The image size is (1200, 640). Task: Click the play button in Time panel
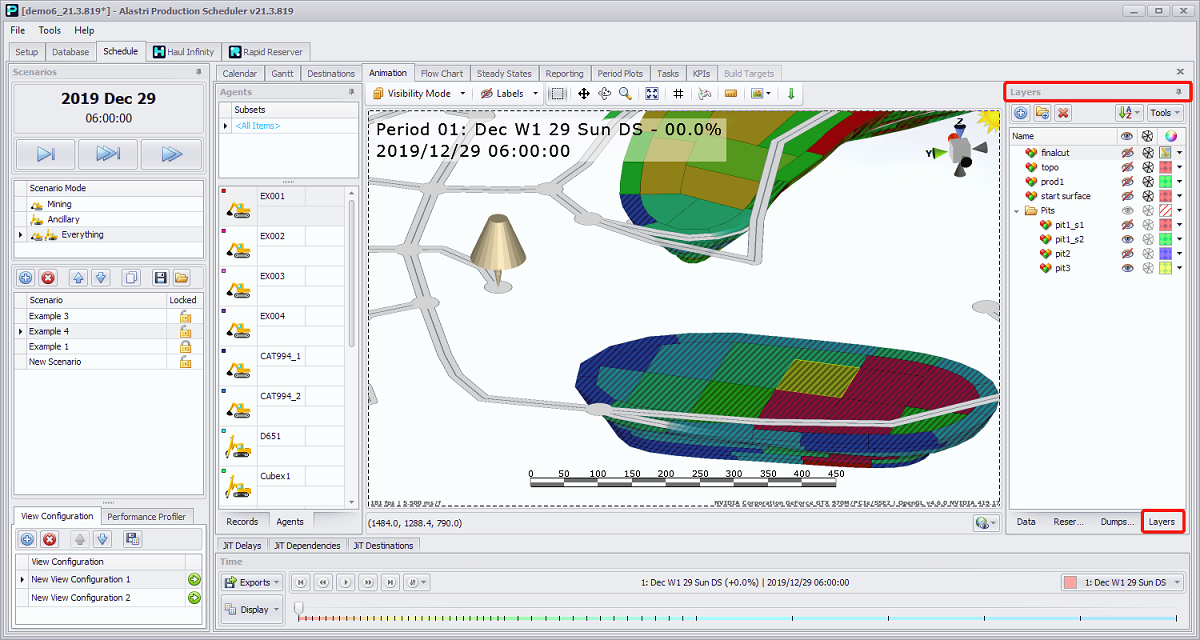pos(345,582)
